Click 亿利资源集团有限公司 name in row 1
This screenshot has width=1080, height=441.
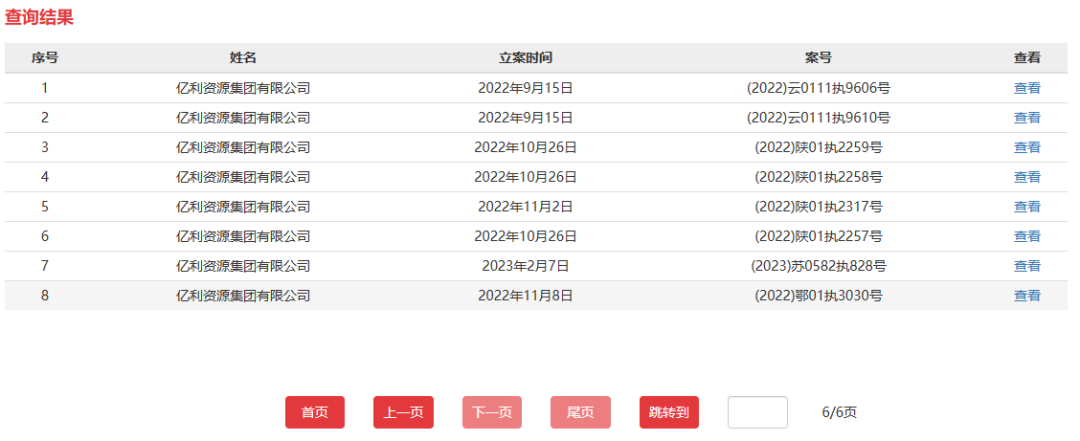point(243,88)
